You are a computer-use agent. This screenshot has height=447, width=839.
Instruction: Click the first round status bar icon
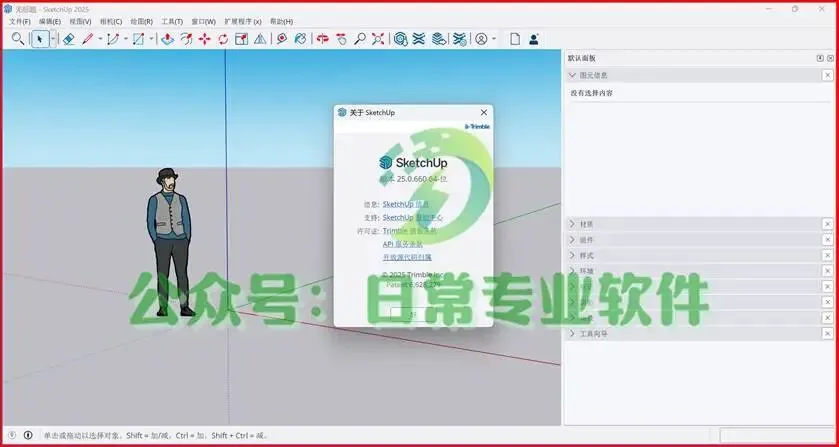12,435
